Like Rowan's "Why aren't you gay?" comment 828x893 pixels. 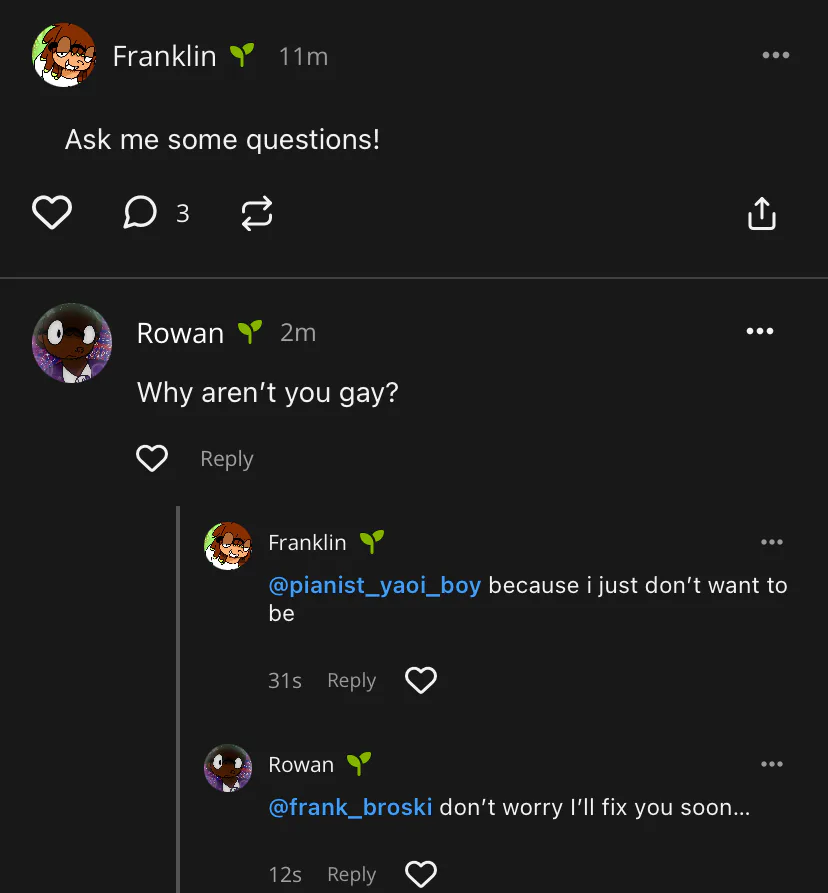tap(152, 459)
